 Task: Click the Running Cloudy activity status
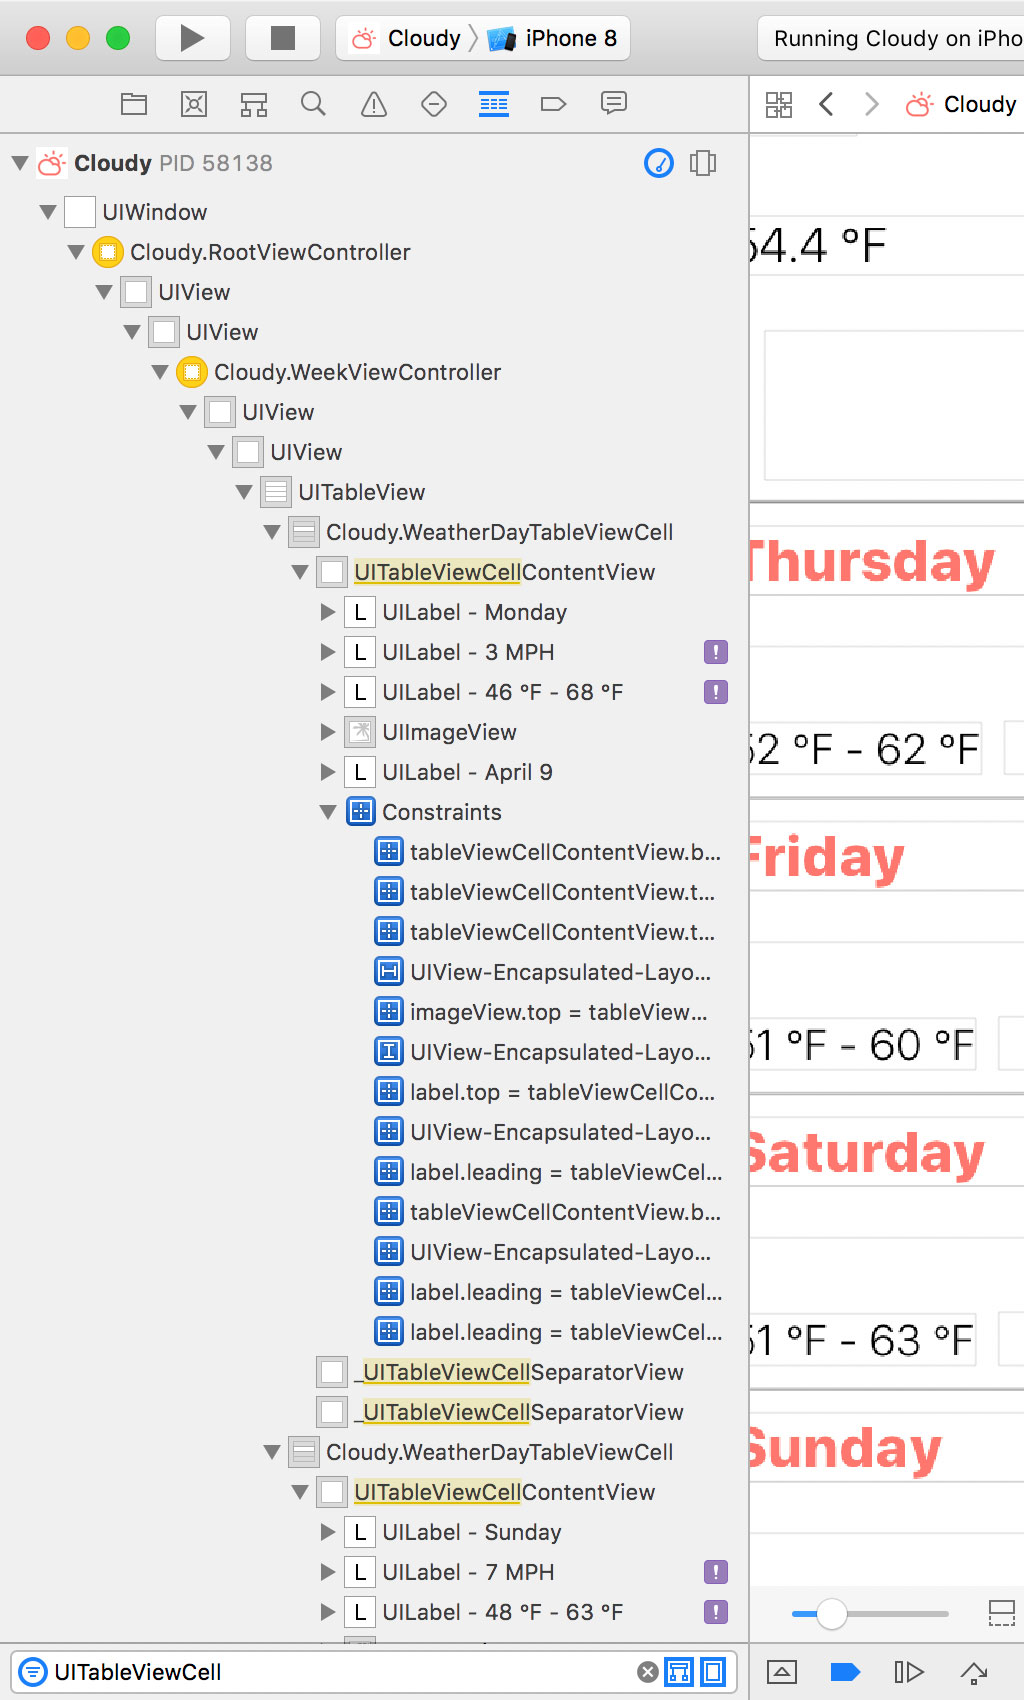coord(891,38)
